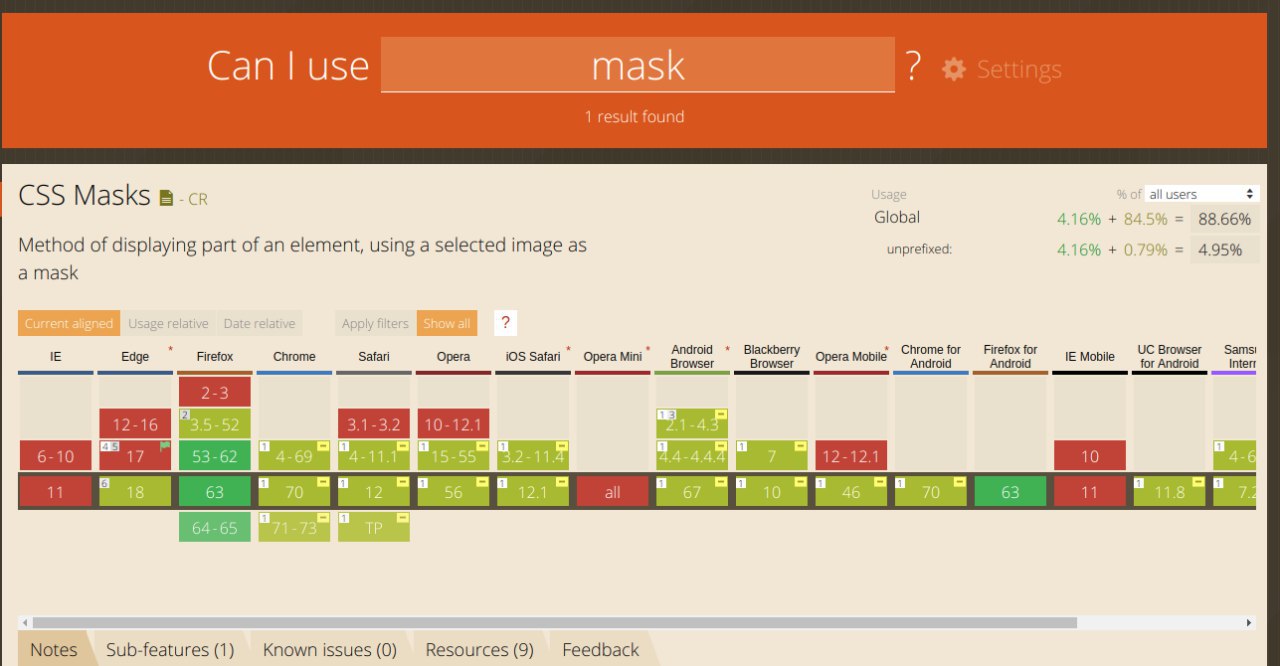Click the search field containing mask
The width and height of the screenshot is (1280, 666).
[x=638, y=65]
